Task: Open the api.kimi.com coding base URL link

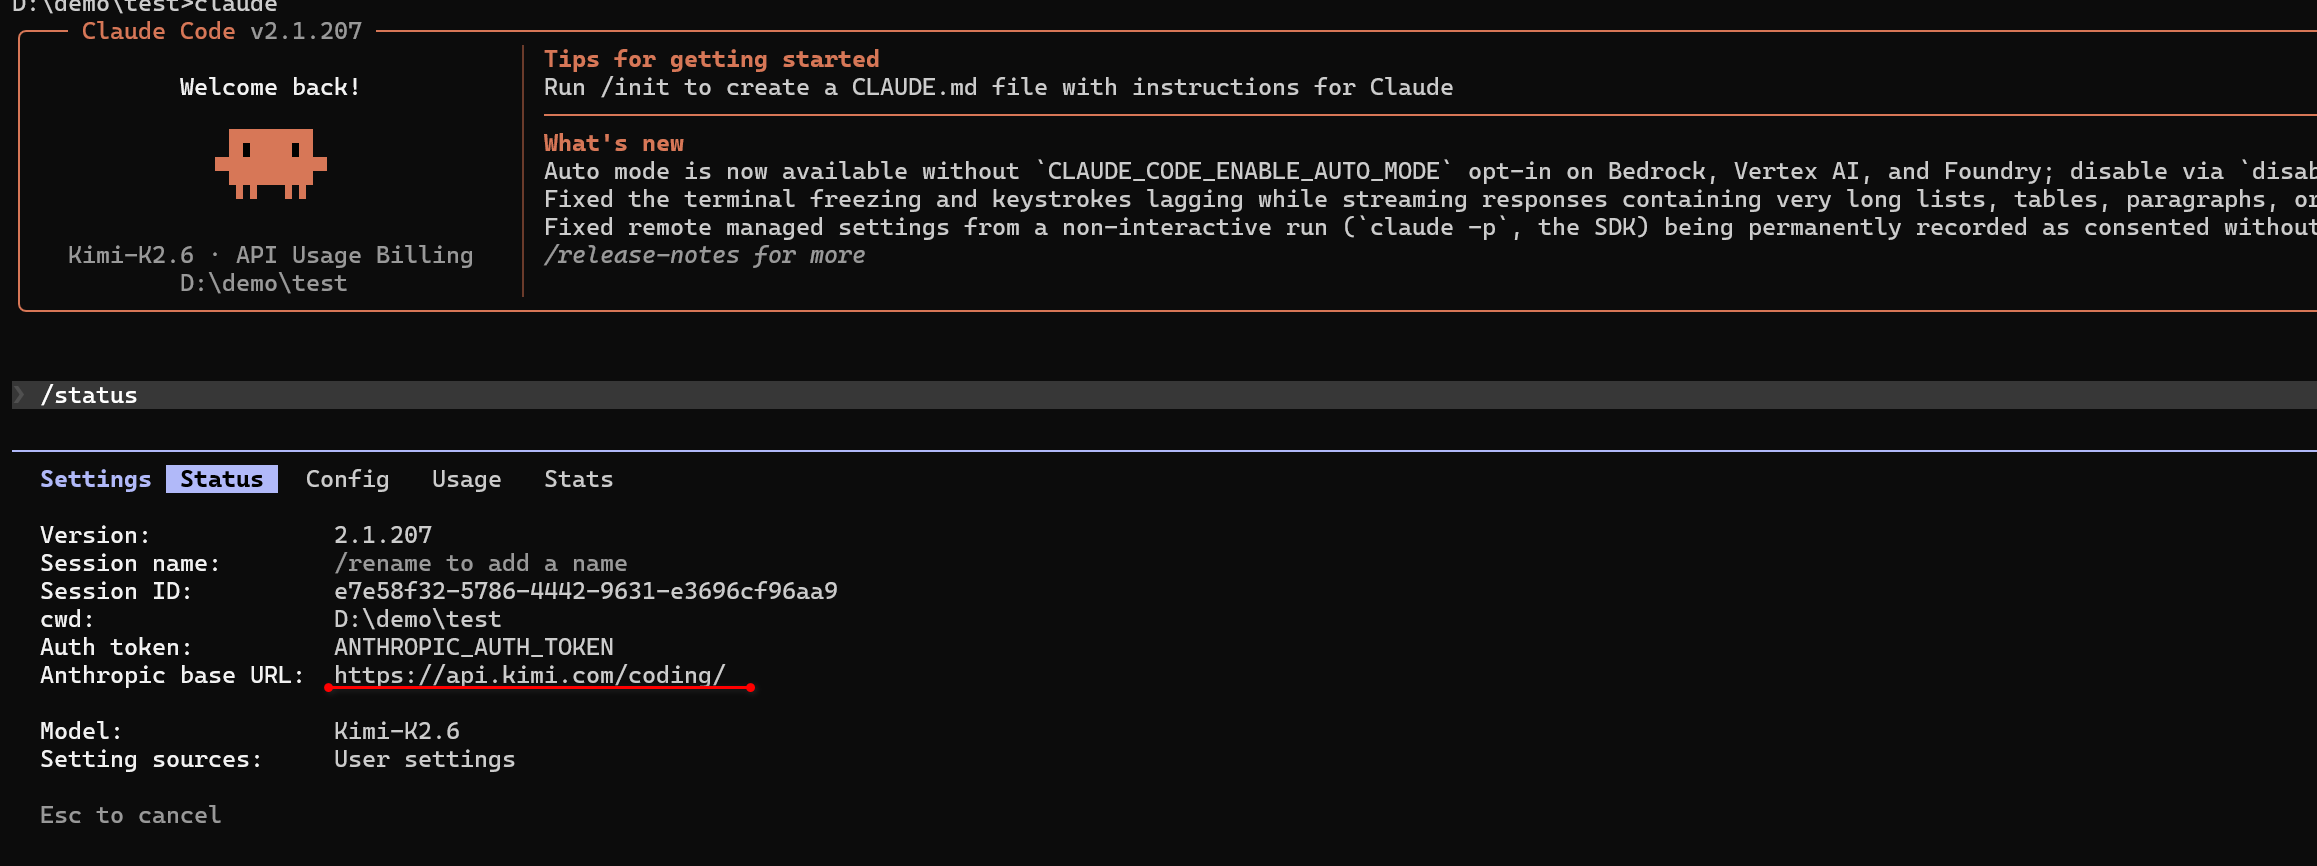Action: coord(530,675)
